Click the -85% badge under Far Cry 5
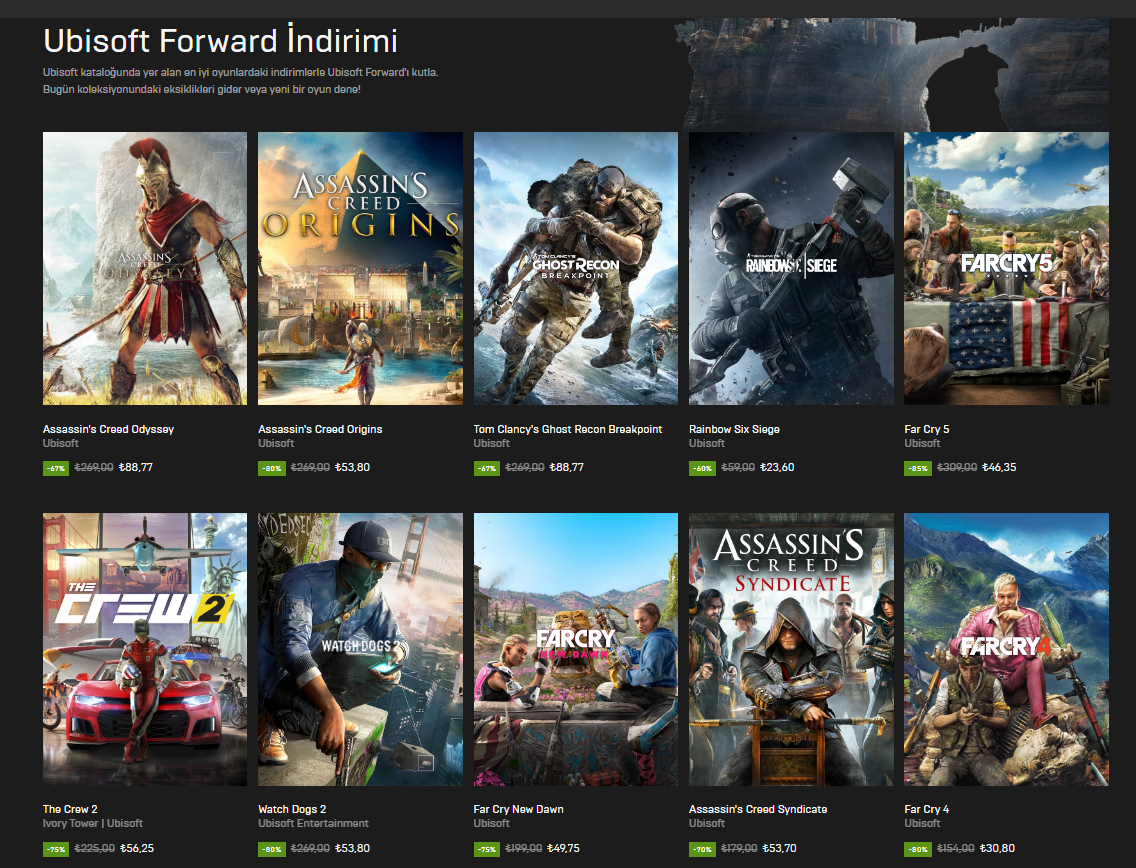Screen dimensions: 1136x868 click(918, 468)
